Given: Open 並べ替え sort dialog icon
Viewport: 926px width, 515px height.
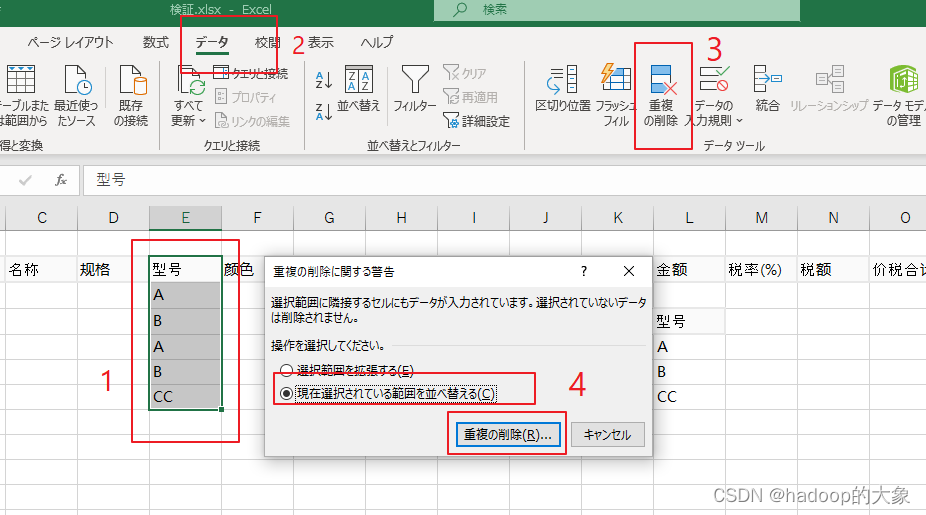Looking at the screenshot, I should point(358,79).
